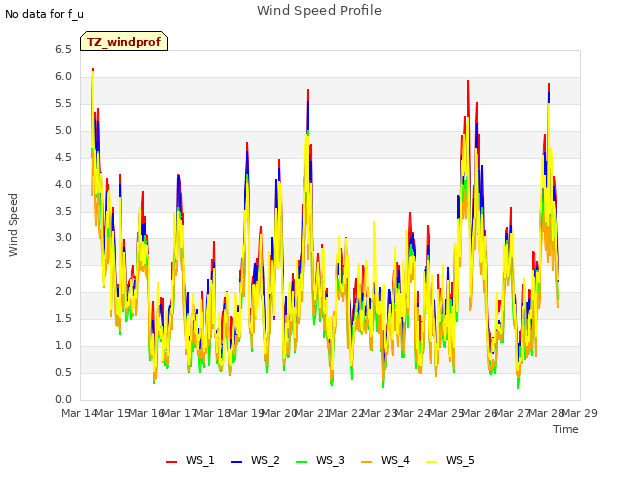The height and width of the screenshot is (480, 640).
Task: Click the red WS_1 legend color marker
Action: [x=171, y=462]
